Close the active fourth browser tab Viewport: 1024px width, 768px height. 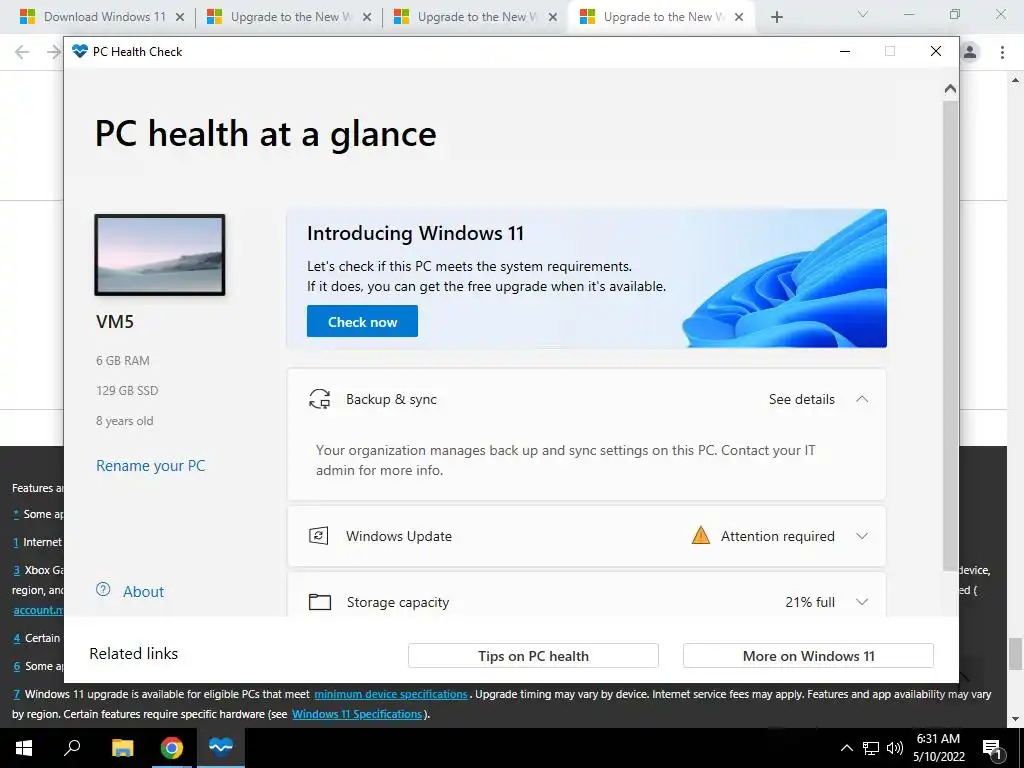click(739, 17)
